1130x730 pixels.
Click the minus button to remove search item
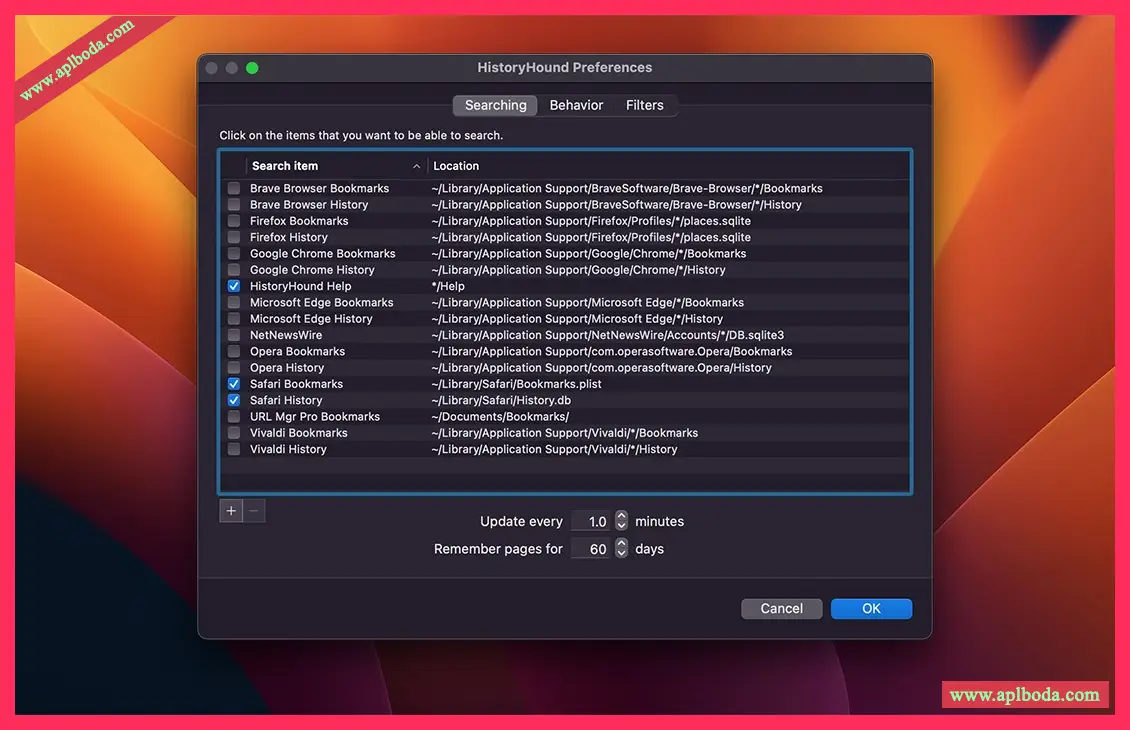(254, 511)
